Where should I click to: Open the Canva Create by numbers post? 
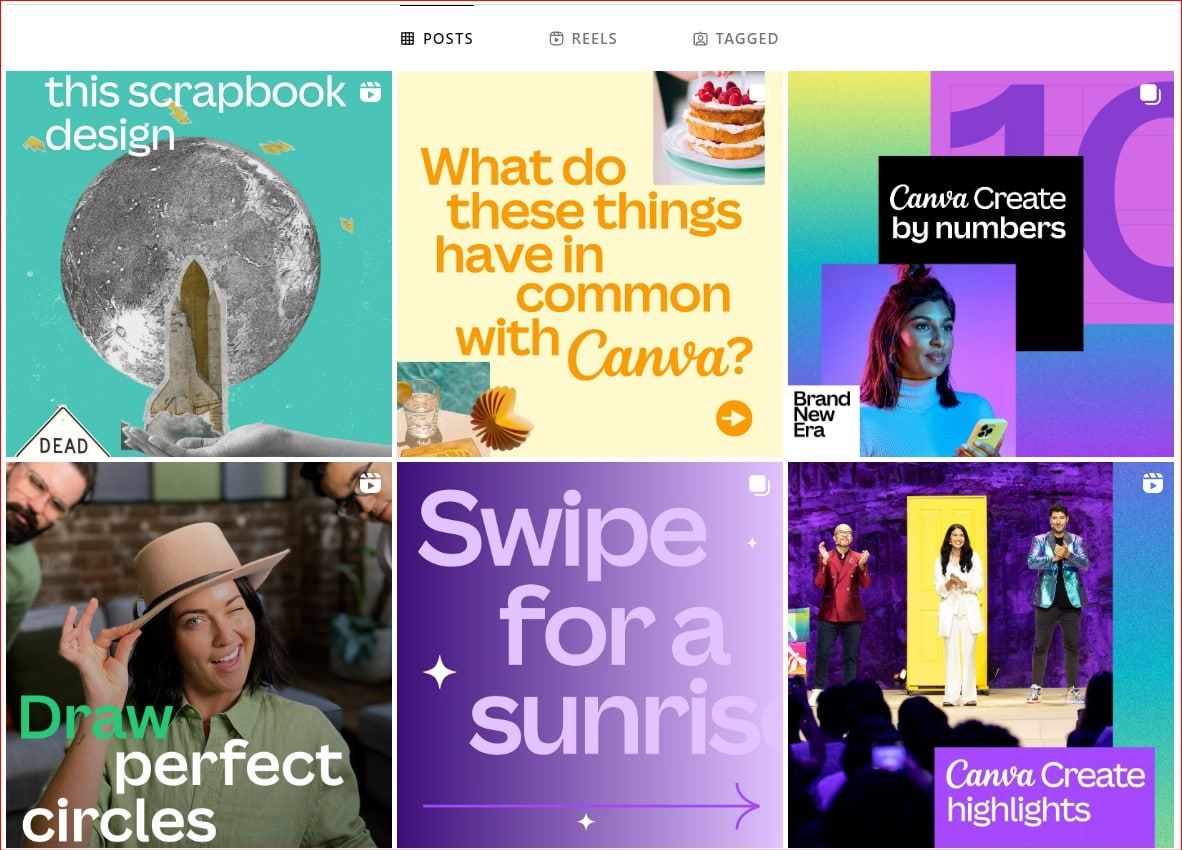point(981,264)
